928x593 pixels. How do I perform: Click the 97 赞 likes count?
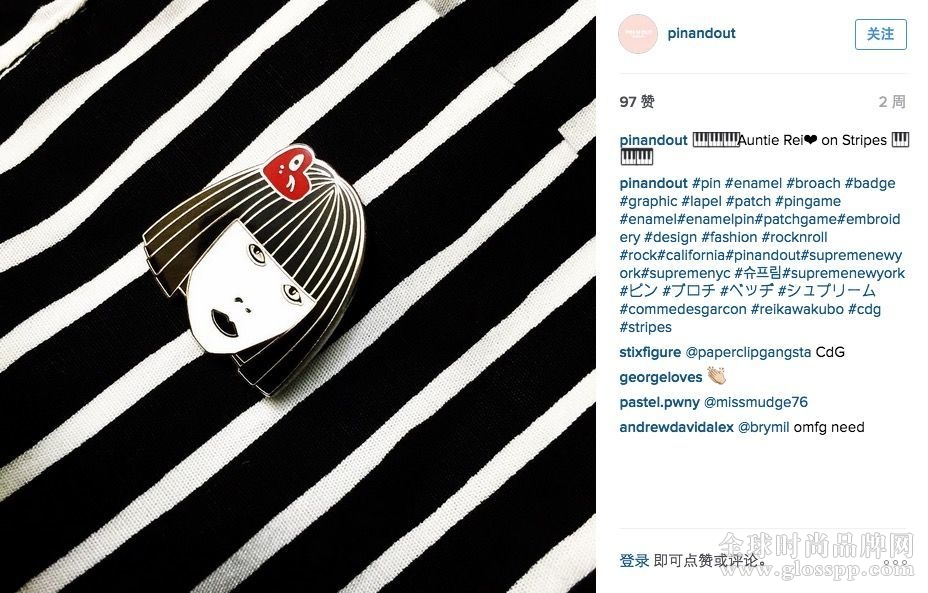pyautogui.click(x=637, y=102)
